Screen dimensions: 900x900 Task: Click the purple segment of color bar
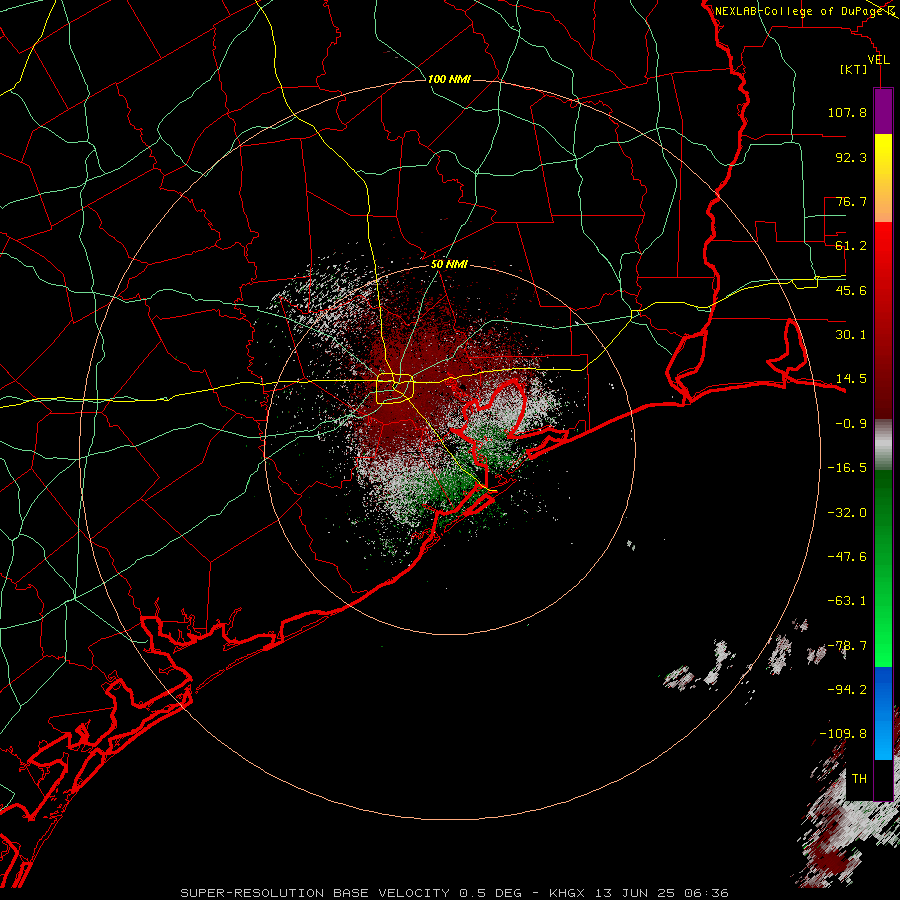click(x=883, y=111)
